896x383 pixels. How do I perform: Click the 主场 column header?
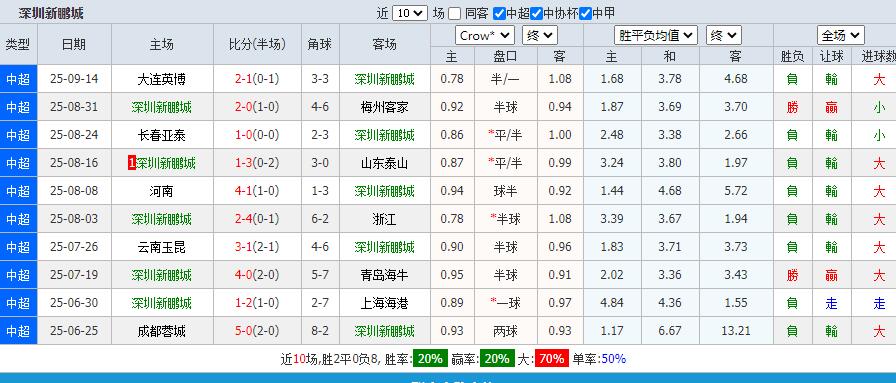coord(162,45)
